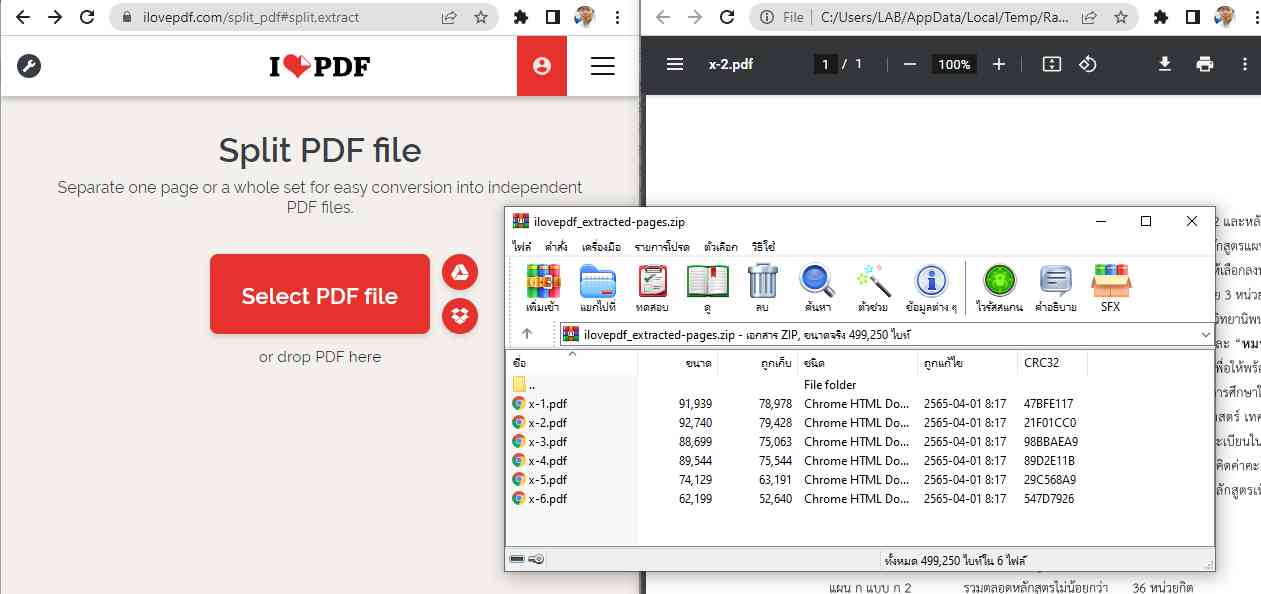Open the ไฟล์ (File) menu in WinRAR

[x=522, y=247]
